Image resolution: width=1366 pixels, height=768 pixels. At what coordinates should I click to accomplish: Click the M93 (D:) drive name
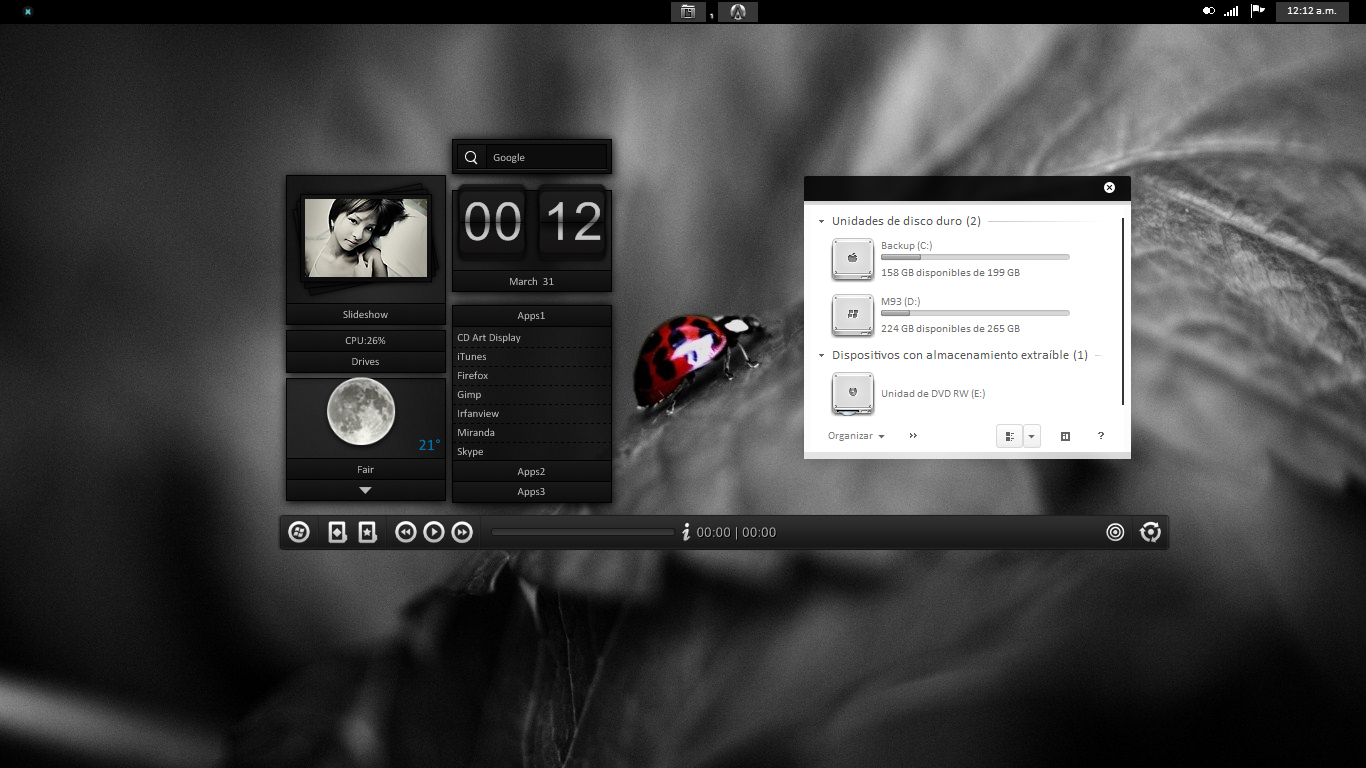point(900,301)
